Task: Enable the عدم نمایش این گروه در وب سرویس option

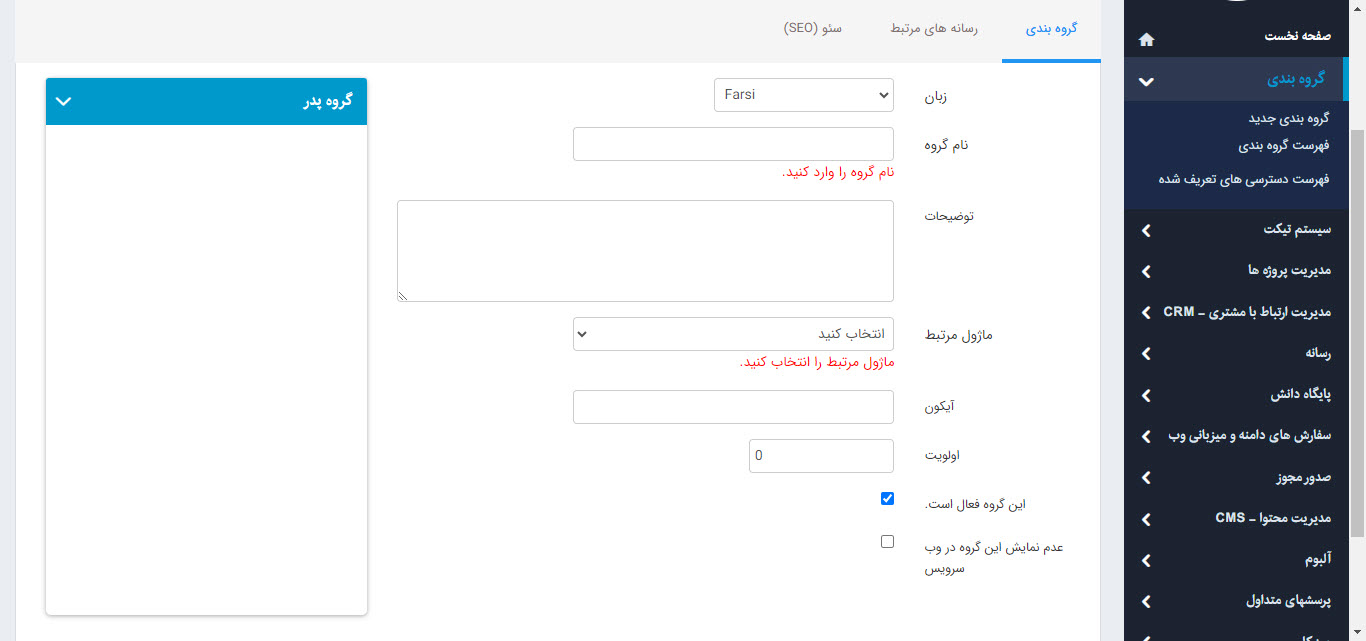Action: click(x=887, y=540)
